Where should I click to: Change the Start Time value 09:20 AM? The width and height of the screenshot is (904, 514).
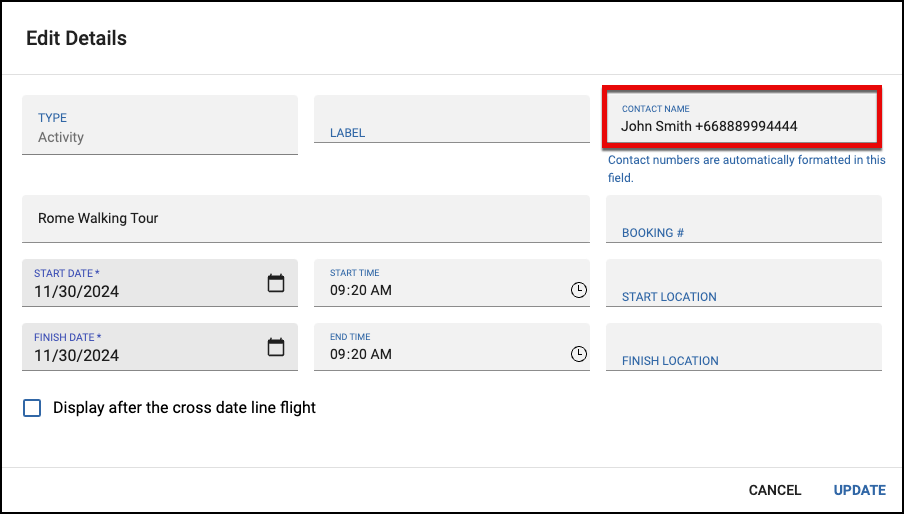coord(361,290)
